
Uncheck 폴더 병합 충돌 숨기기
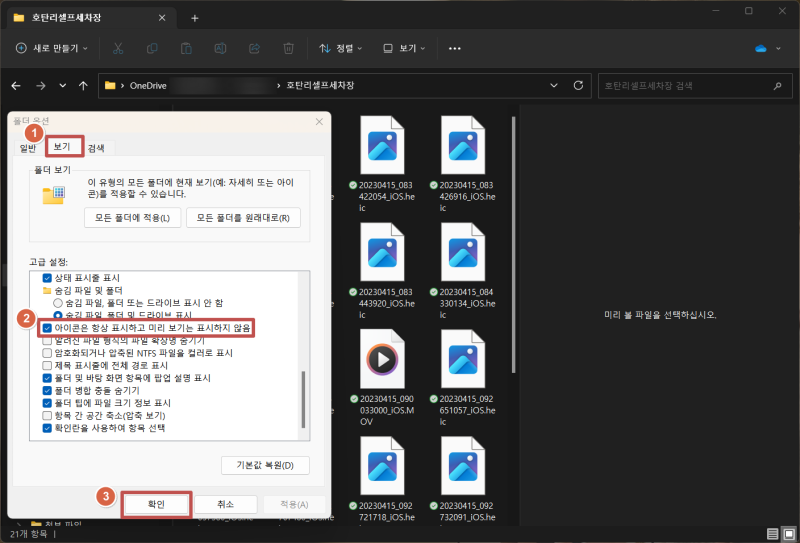pyautogui.click(x=47, y=390)
